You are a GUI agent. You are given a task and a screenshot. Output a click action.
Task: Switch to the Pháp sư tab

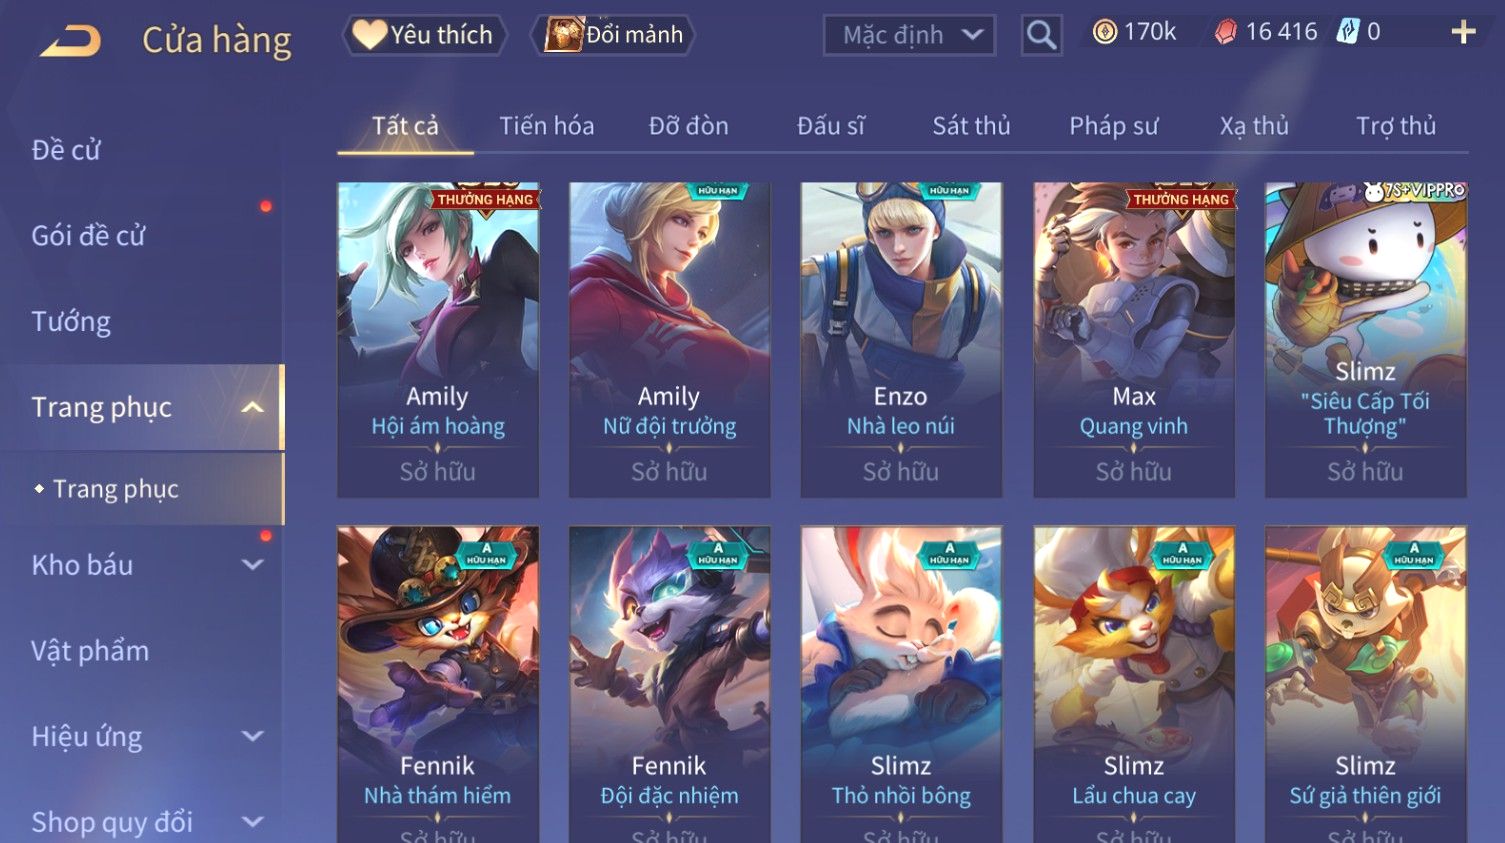(x=1113, y=126)
